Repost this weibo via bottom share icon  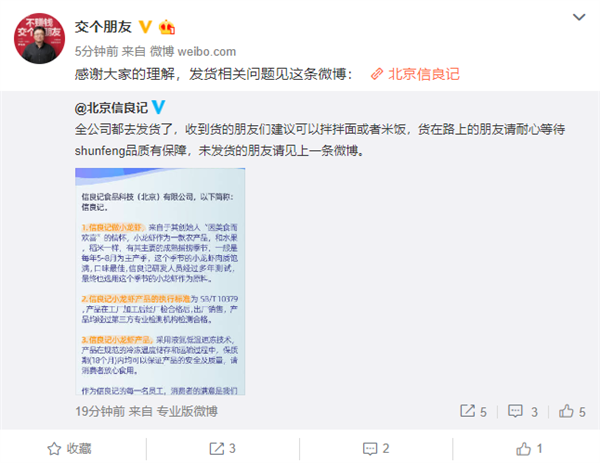point(217,448)
